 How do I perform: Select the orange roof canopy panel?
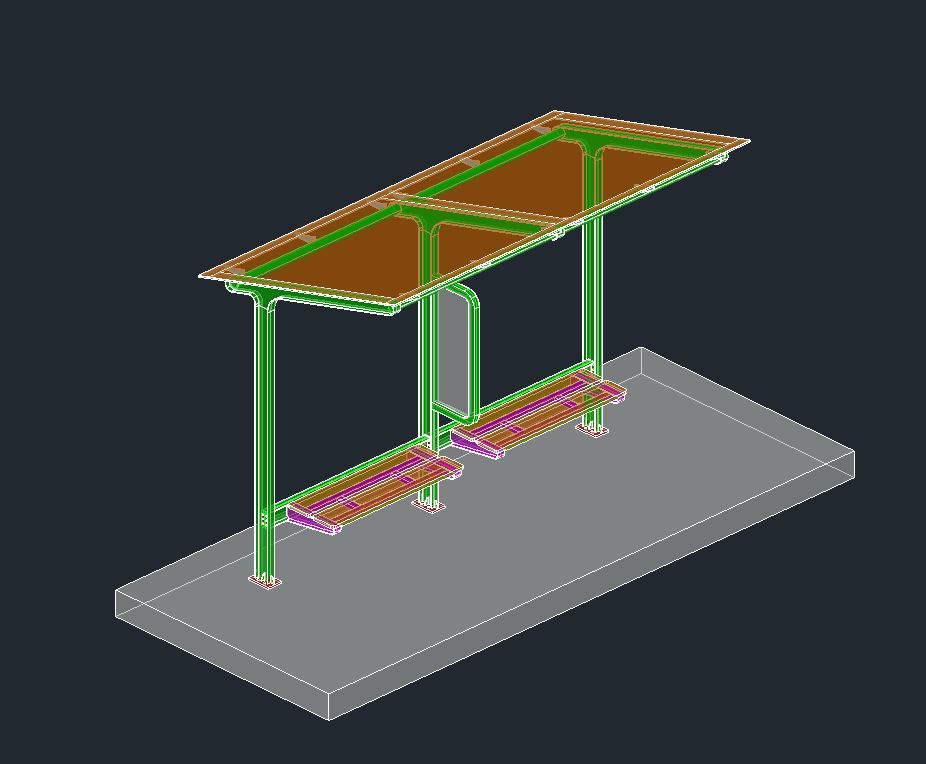coord(472,207)
